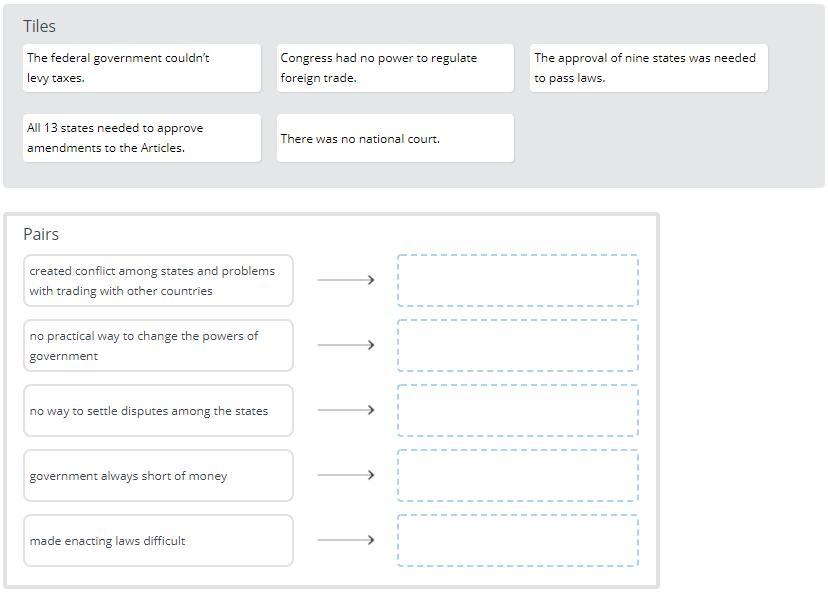Select the 'There was no national court' tile
828x592 pixels.
coord(395,138)
